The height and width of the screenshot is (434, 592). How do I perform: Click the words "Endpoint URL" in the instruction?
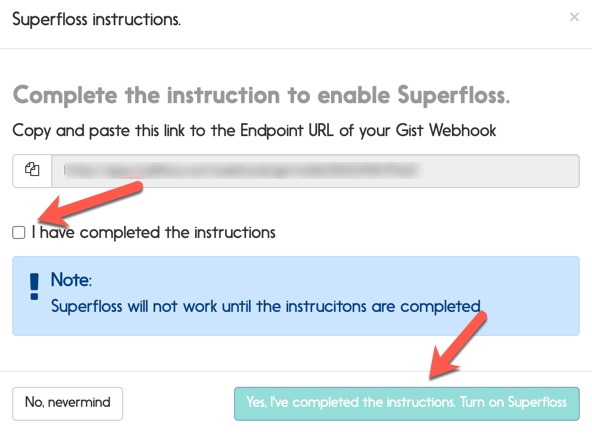pyautogui.click(x=287, y=131)
